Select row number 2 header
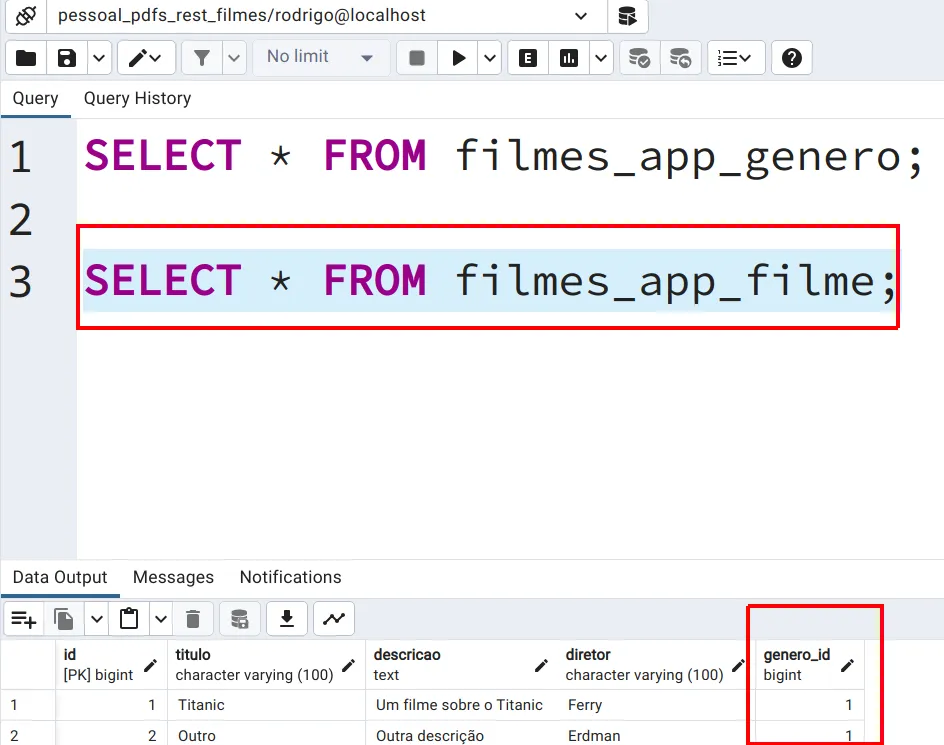The image size is (944, 745). click(x=28, y=735)
